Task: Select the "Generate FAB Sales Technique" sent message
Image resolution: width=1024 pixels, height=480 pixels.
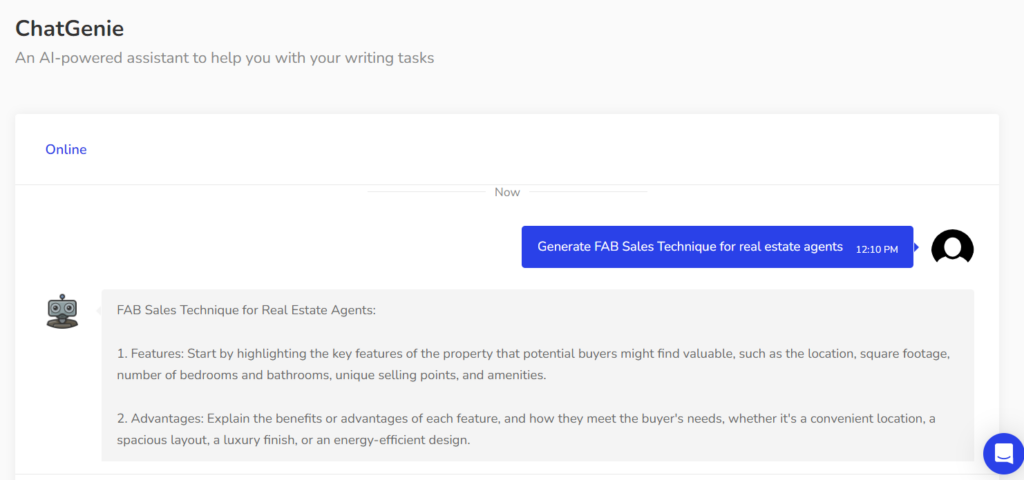Action: click(x=690, y=246)
